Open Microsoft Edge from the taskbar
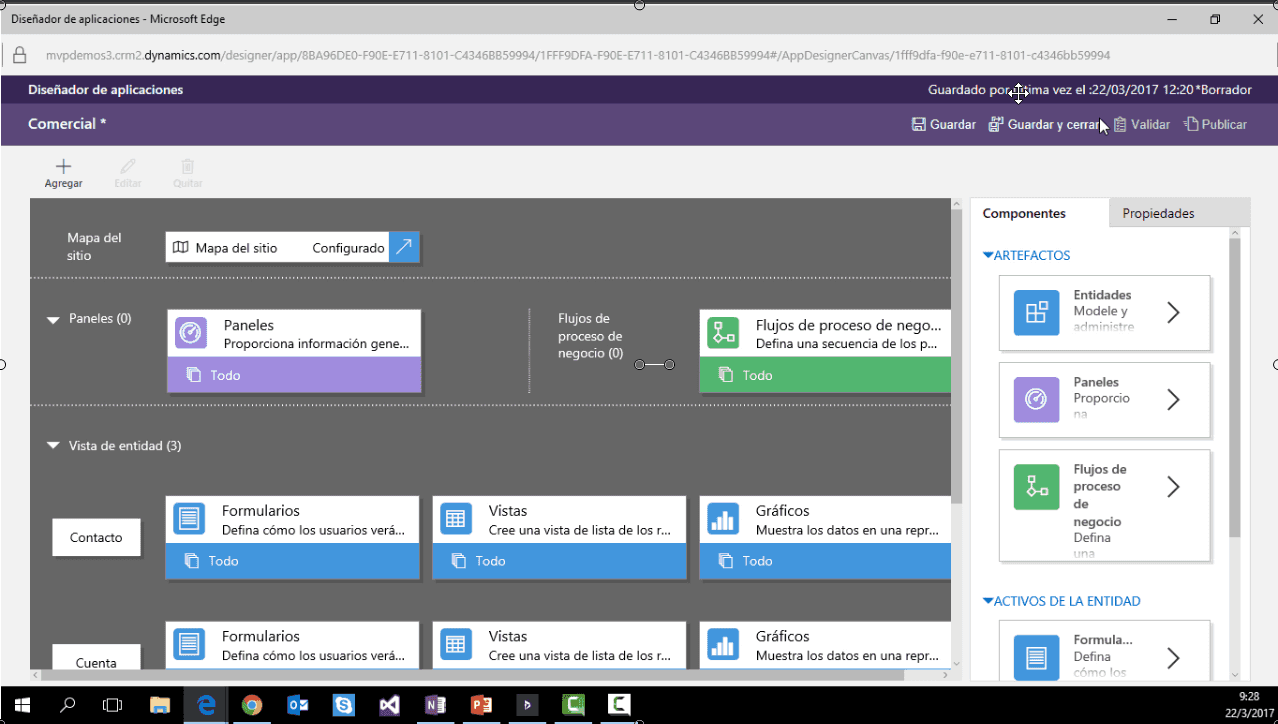Viewport: 1278px width, 724px height. point(207,705)
